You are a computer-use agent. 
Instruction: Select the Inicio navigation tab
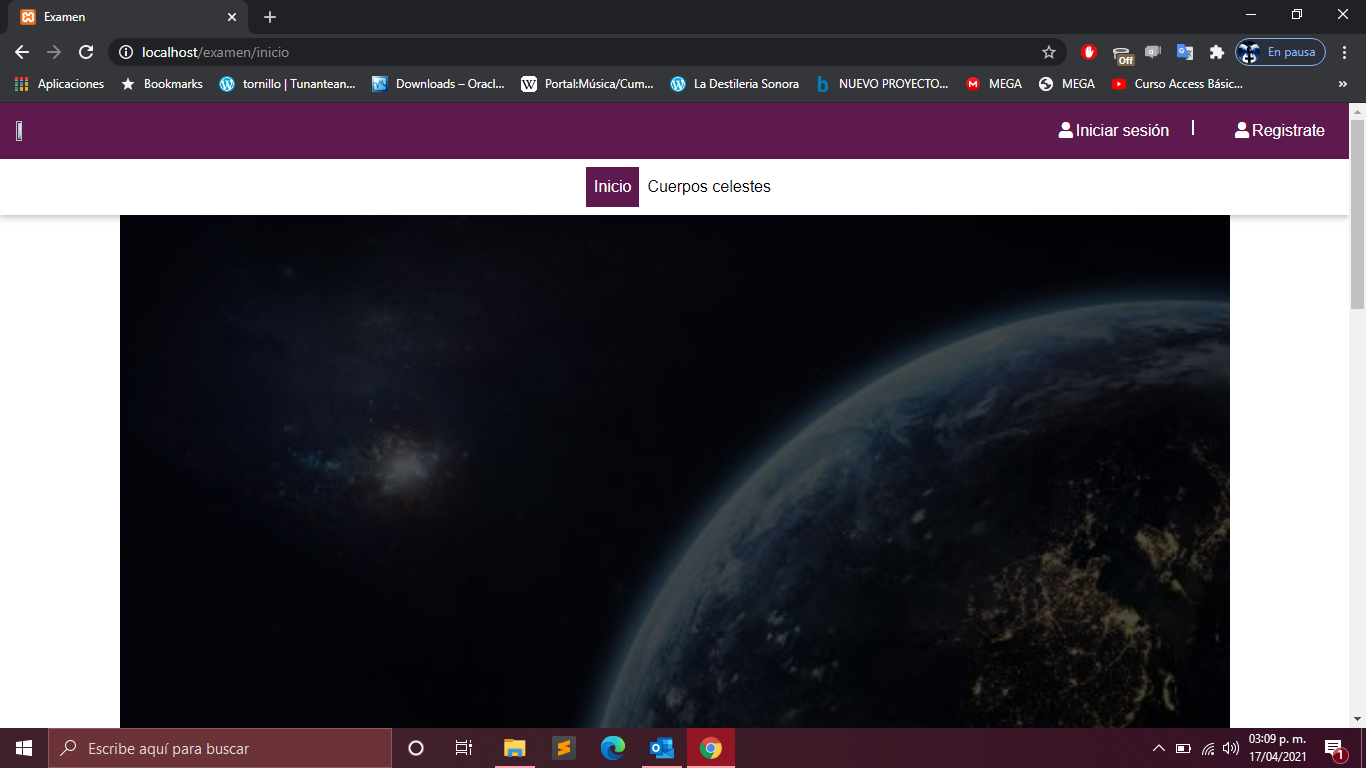(x=612, y=187)
